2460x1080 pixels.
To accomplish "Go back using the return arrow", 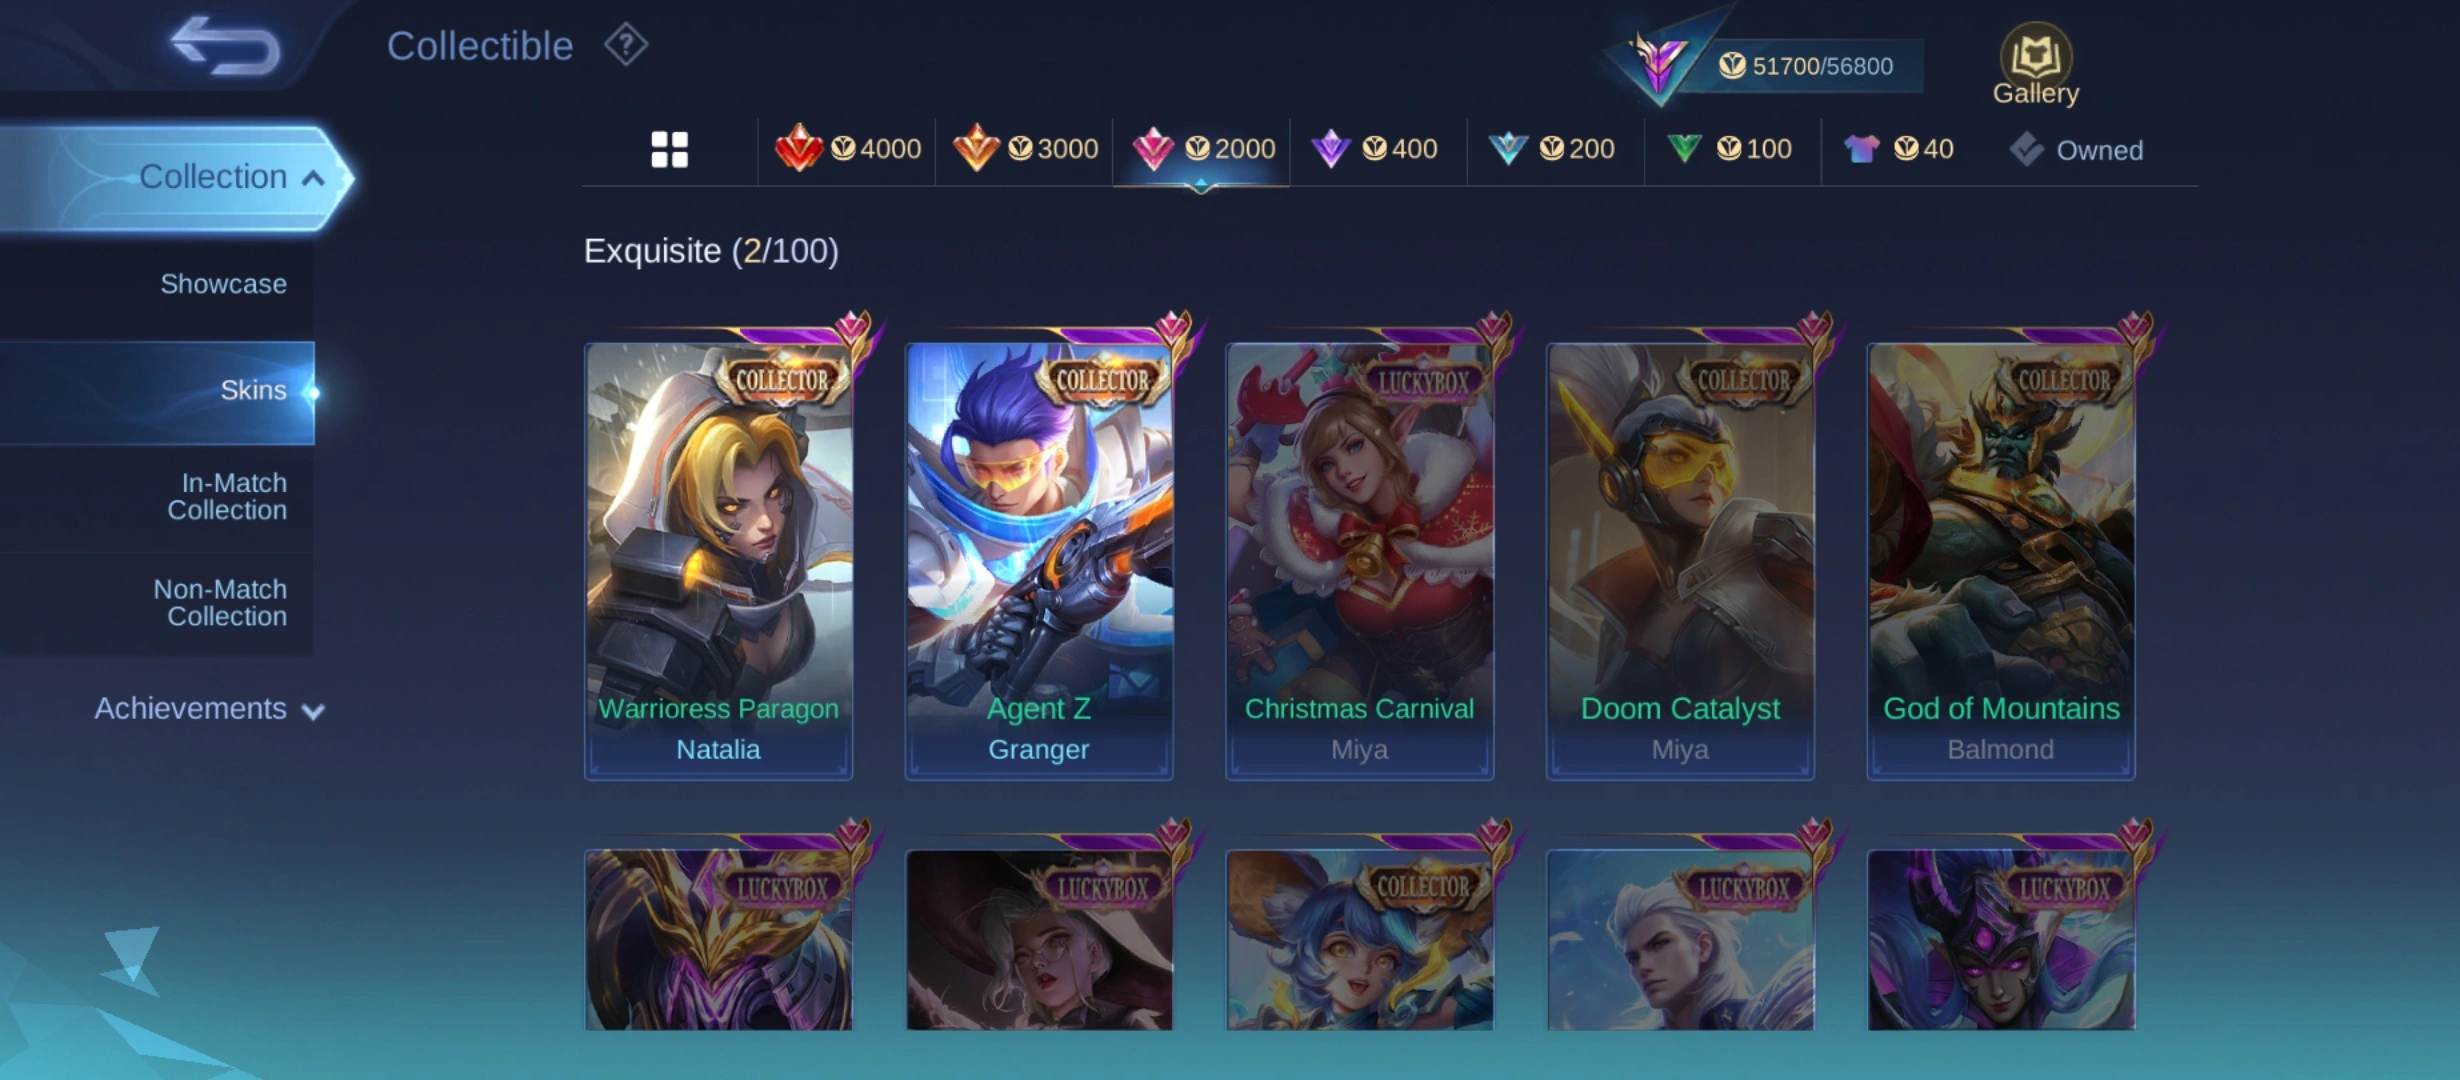I will 225,45.
